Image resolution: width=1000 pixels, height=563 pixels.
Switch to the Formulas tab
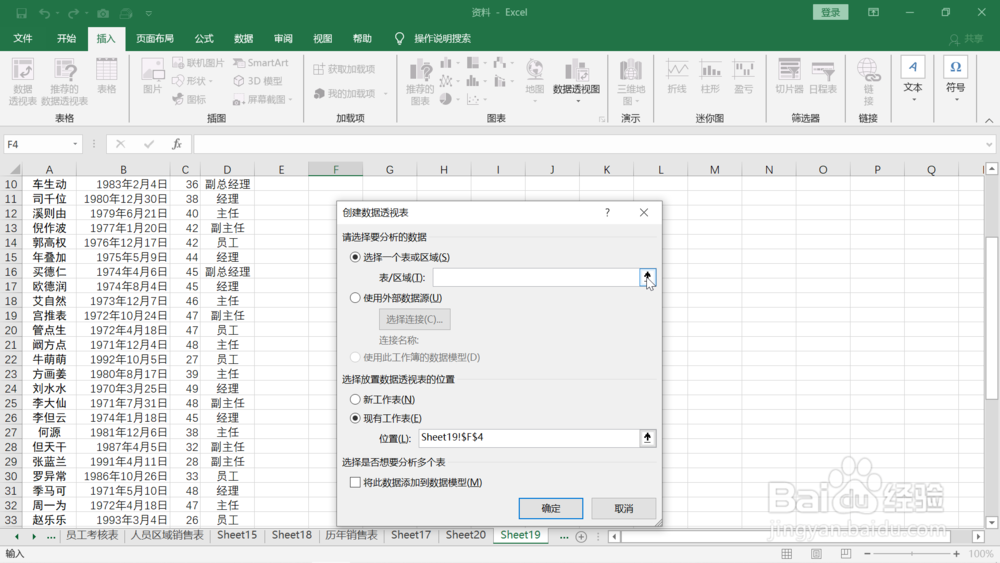click(204, 38)
